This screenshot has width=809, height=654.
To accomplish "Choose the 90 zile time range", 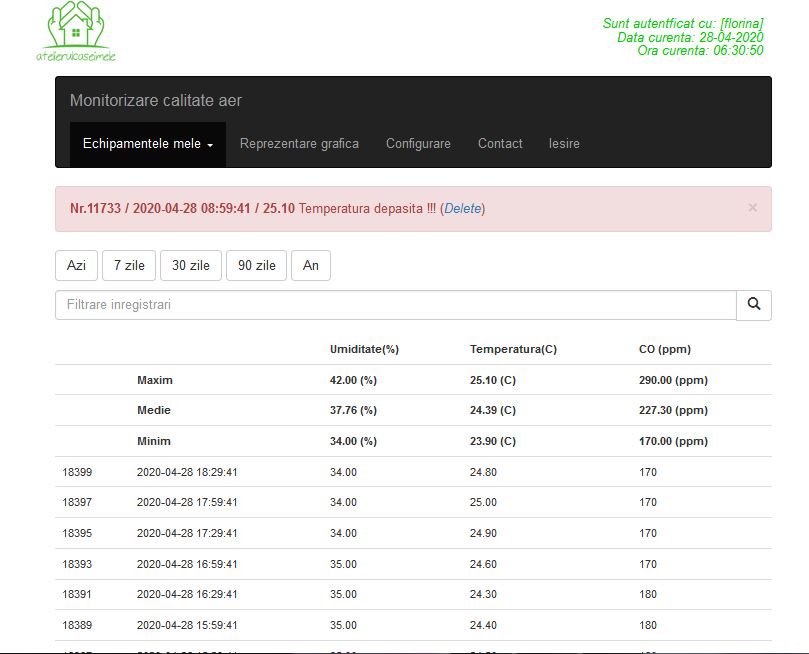I will coord(256,266).
